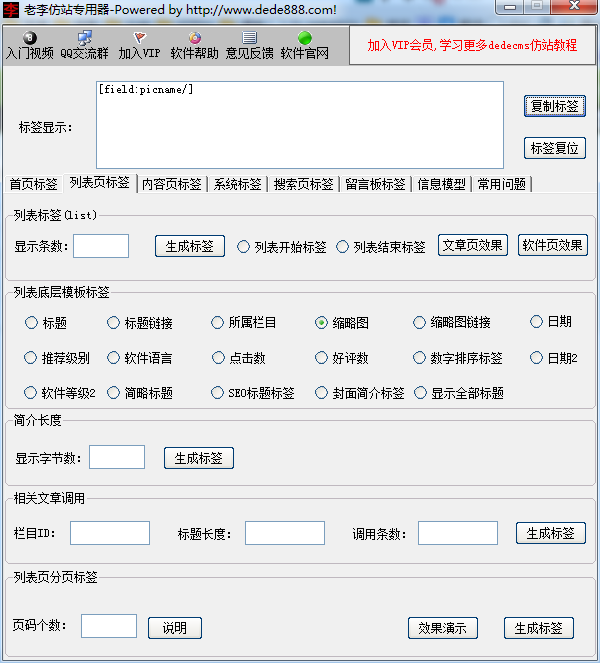This screenshot has height=663, width=600.
Task: Switch to the 首页标签 tab
Action: tap(33, 184)
